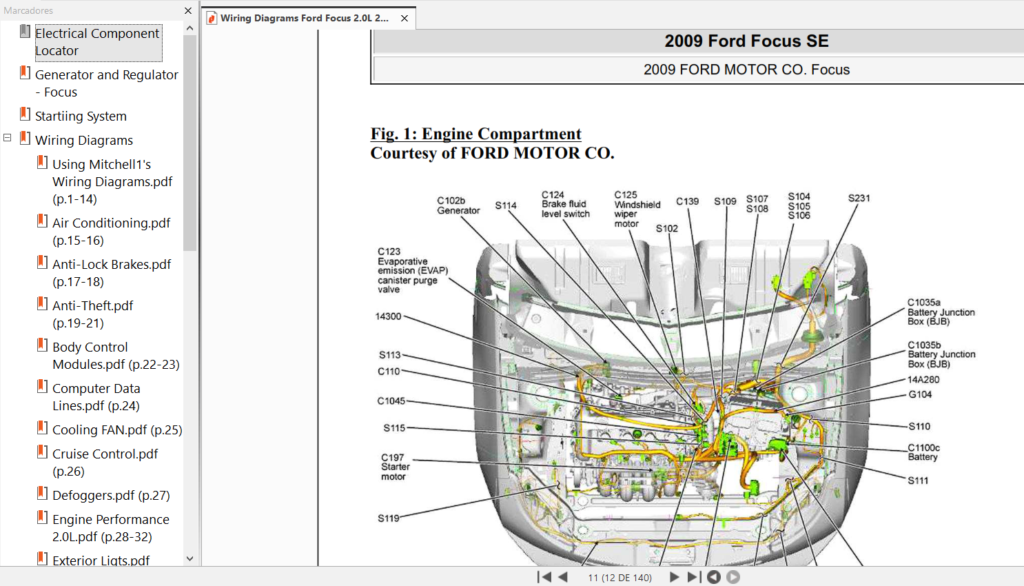Go to the next page
The width and height of the screenshot is (1024, 586).
674,577
